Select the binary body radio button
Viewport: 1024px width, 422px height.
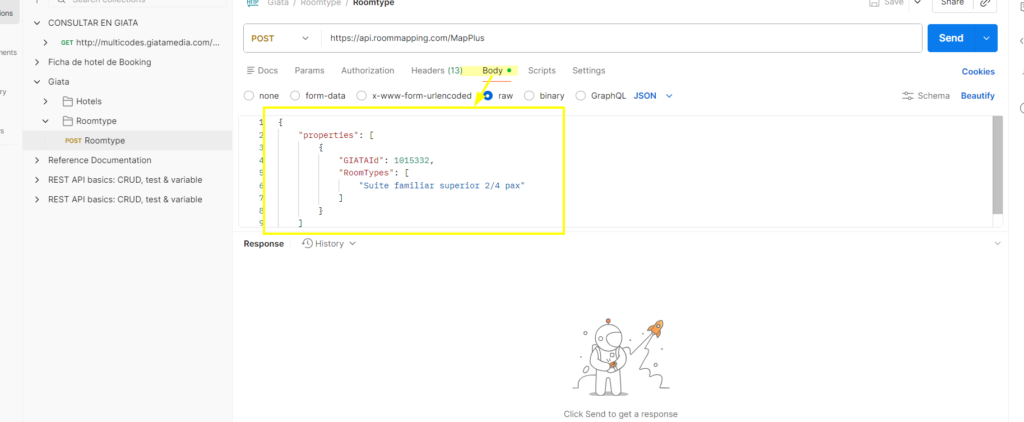pos(531,96)
